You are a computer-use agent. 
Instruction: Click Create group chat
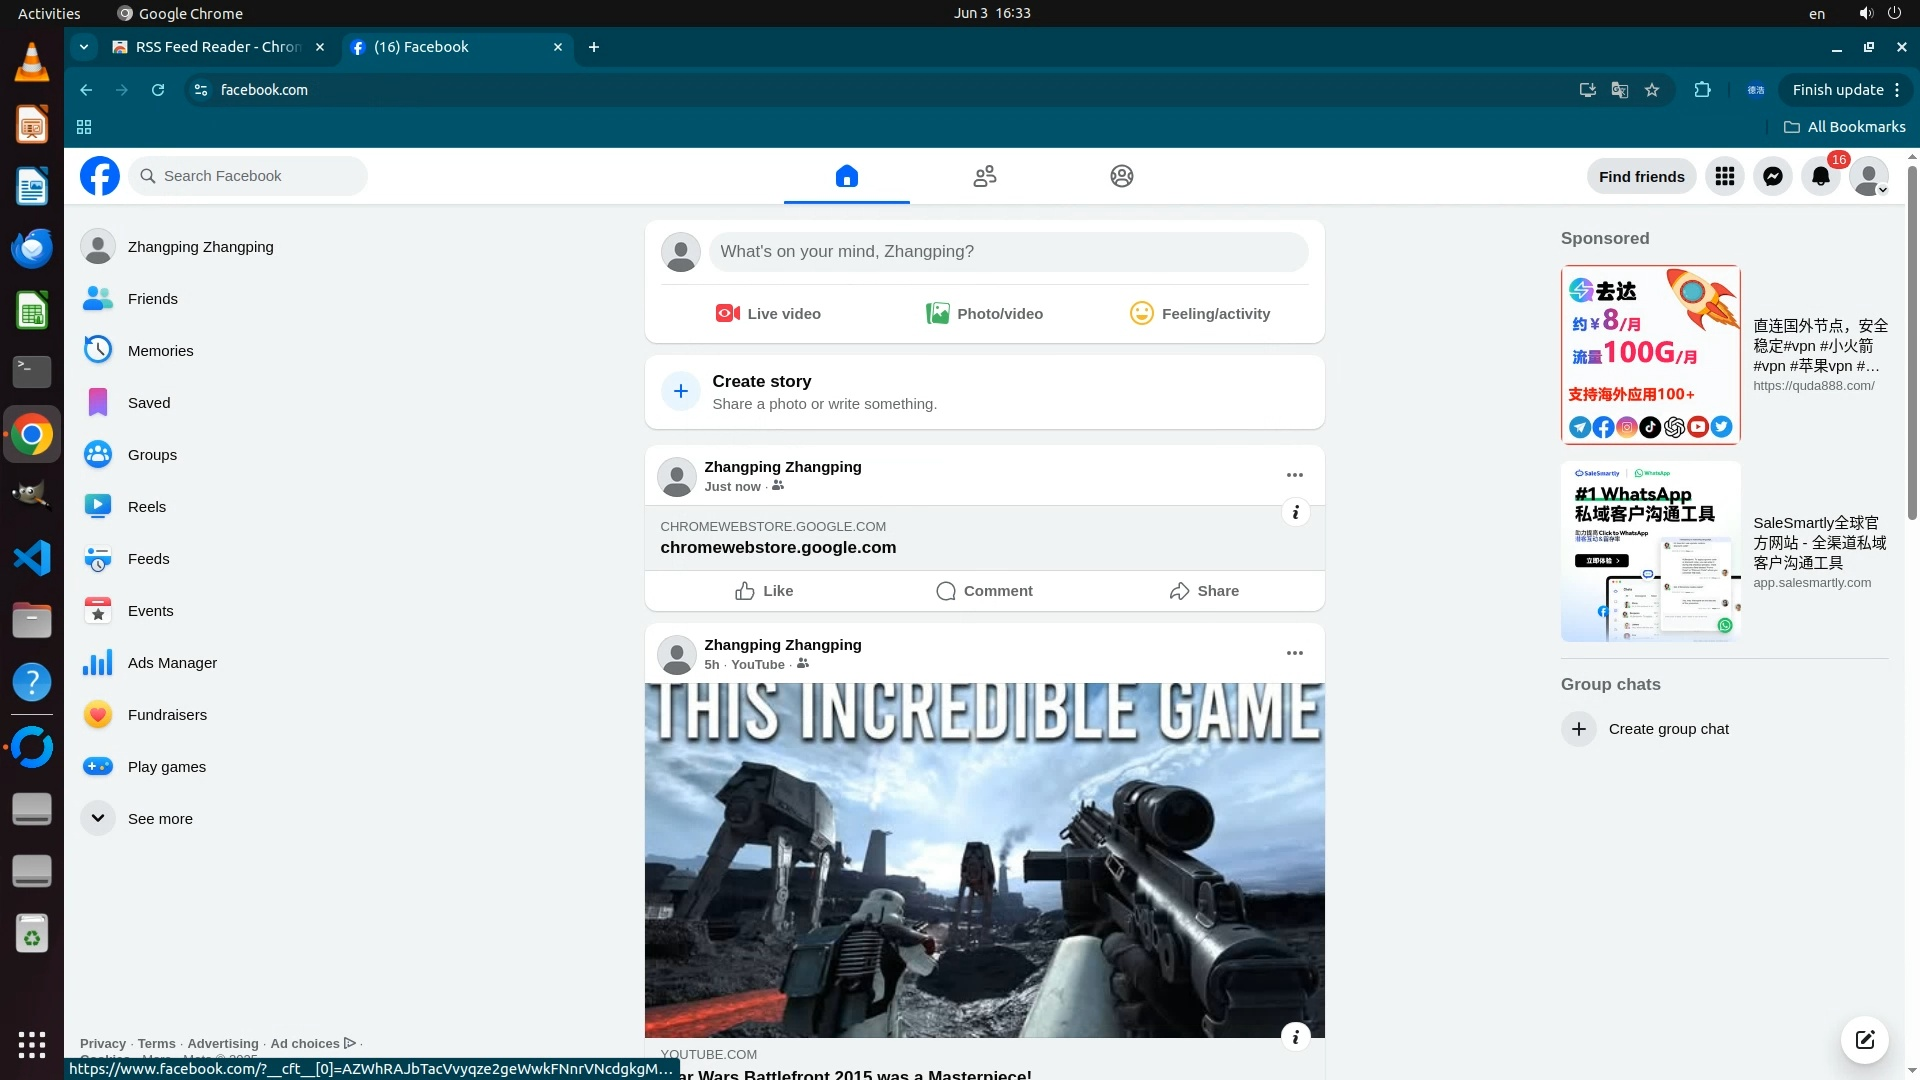[1668, 729]
